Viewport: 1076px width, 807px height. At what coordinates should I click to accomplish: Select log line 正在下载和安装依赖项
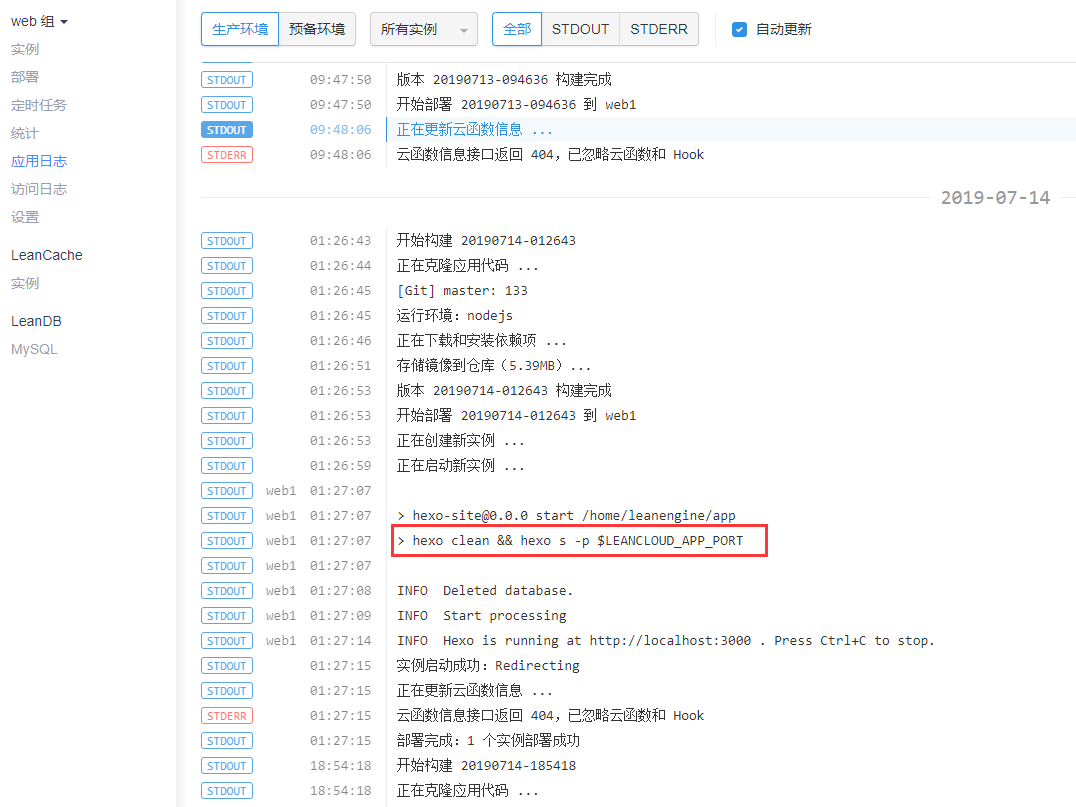coord(481,340)
